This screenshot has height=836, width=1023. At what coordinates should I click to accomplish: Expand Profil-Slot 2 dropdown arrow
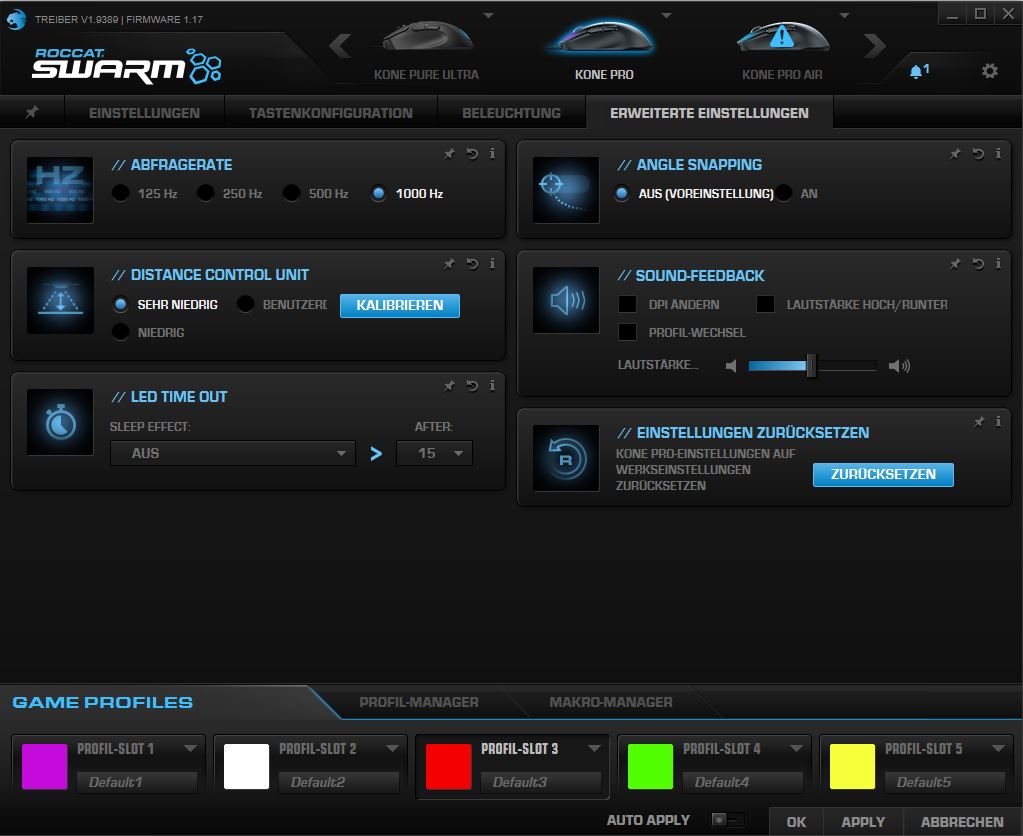coord(392,749)
